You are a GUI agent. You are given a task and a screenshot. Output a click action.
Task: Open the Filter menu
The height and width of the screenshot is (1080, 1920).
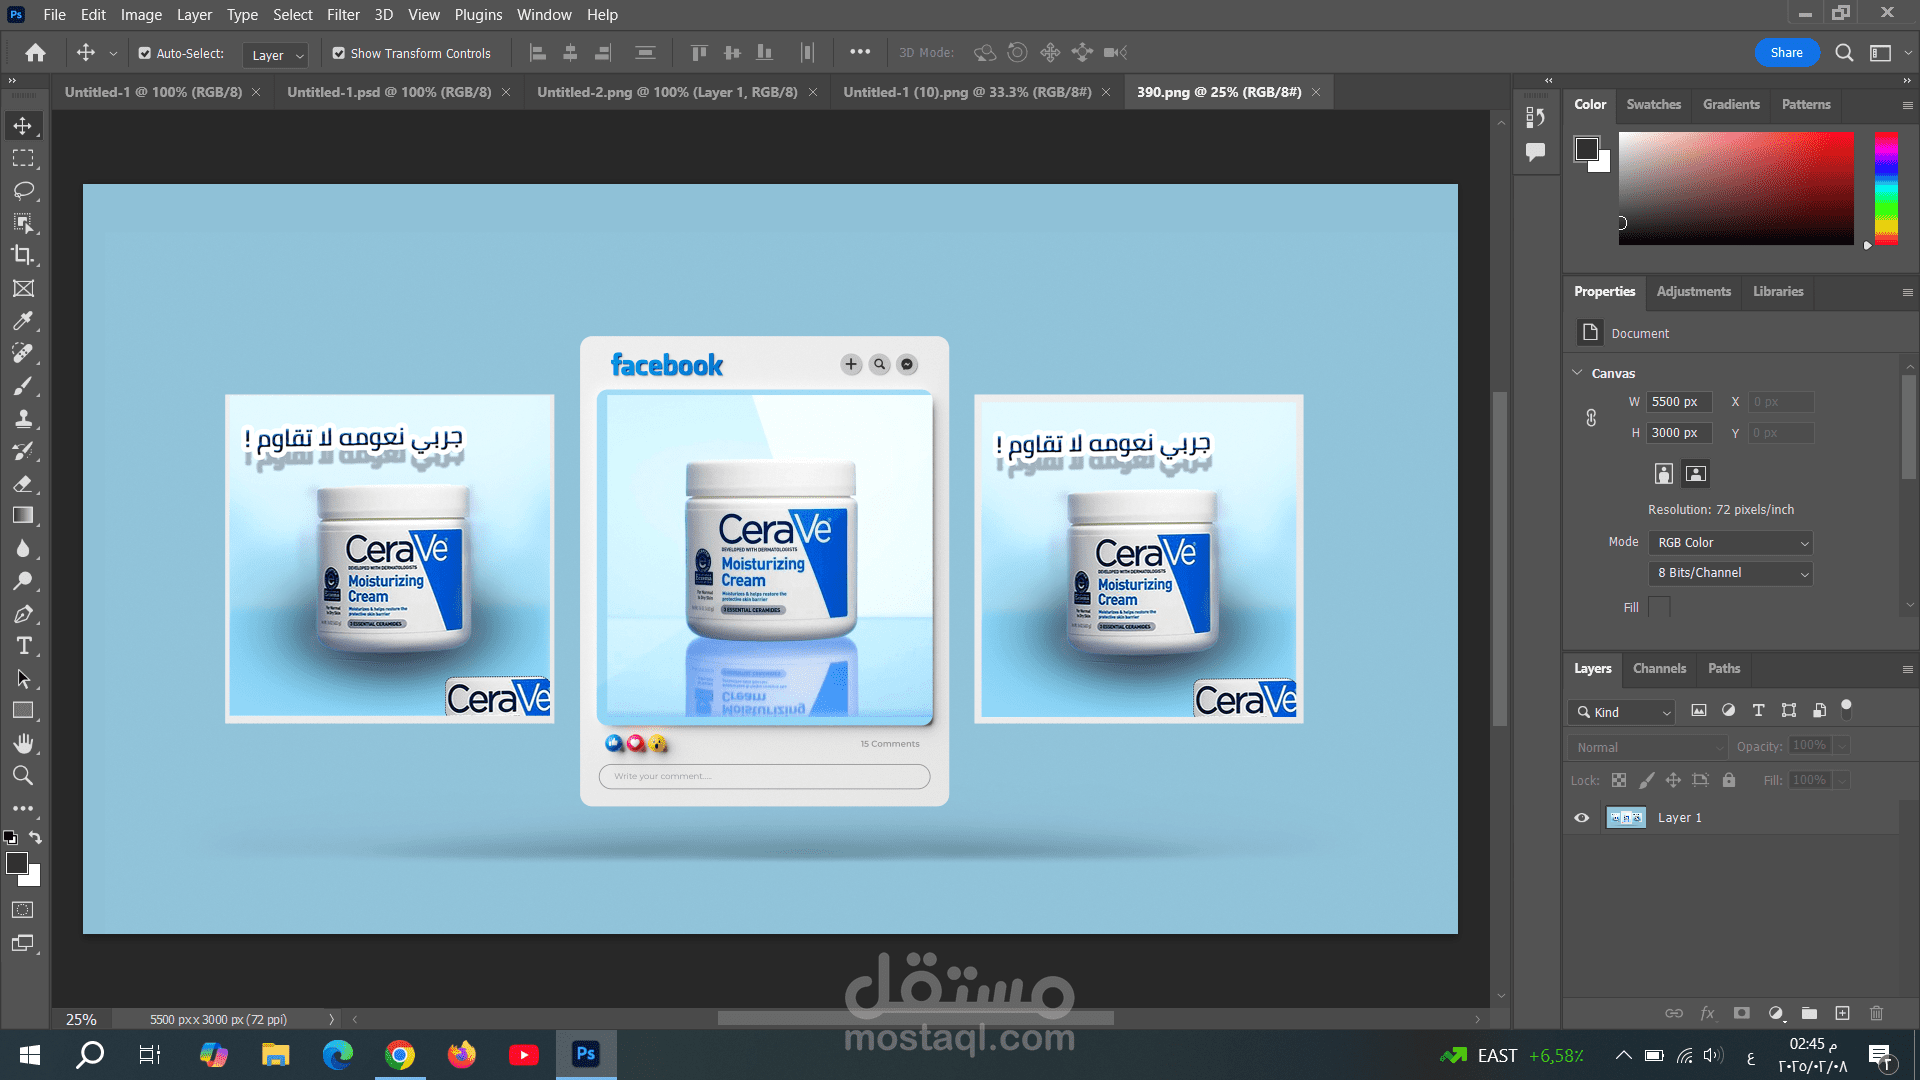click(x=342, y=14)
